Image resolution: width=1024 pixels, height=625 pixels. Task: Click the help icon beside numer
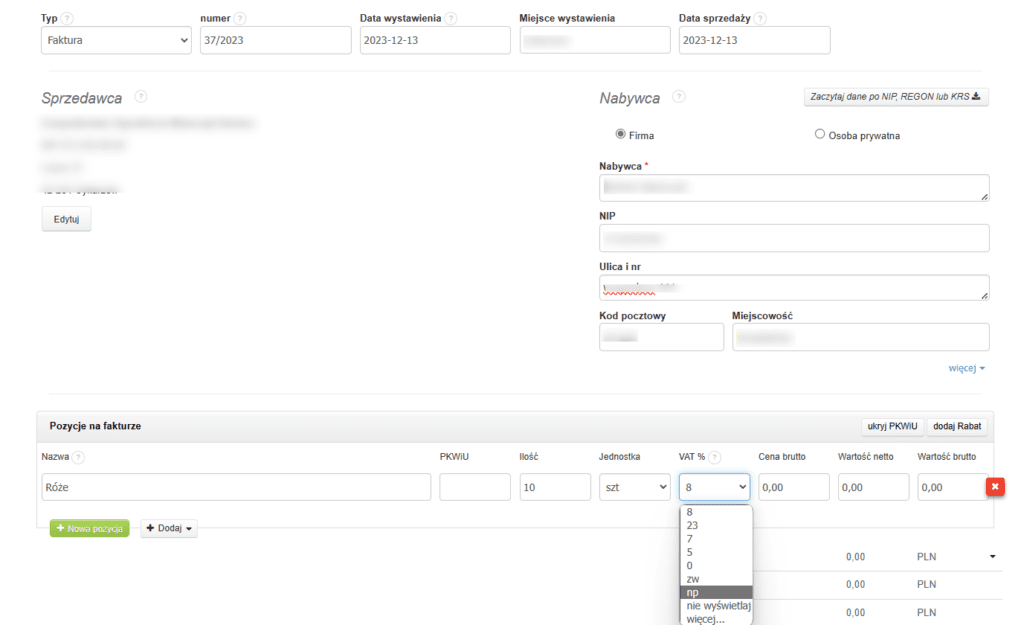240,19
